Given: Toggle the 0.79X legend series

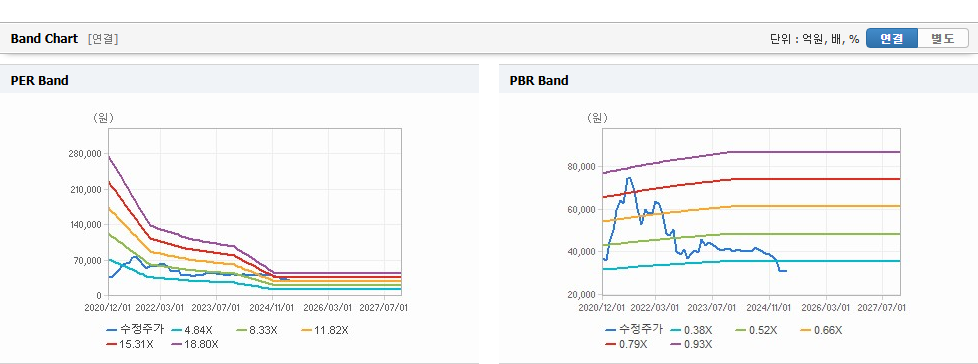Looking at the screenshot, I should (x=626, y=344).
